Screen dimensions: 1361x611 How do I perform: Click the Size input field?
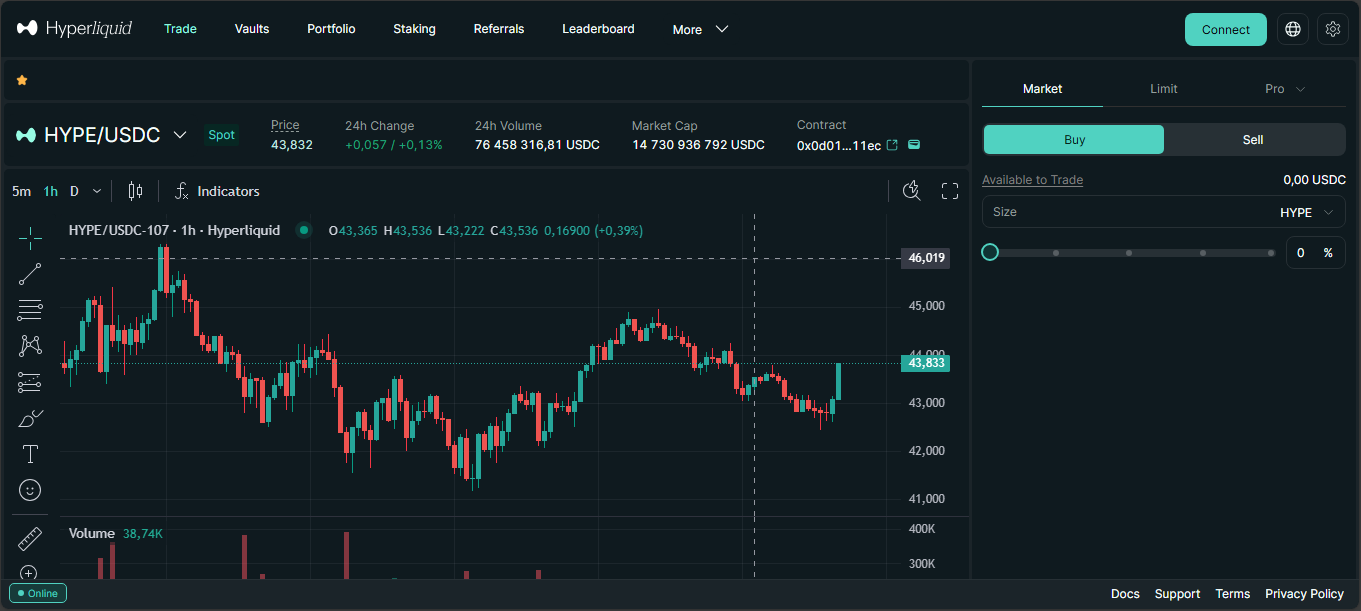1164,212
